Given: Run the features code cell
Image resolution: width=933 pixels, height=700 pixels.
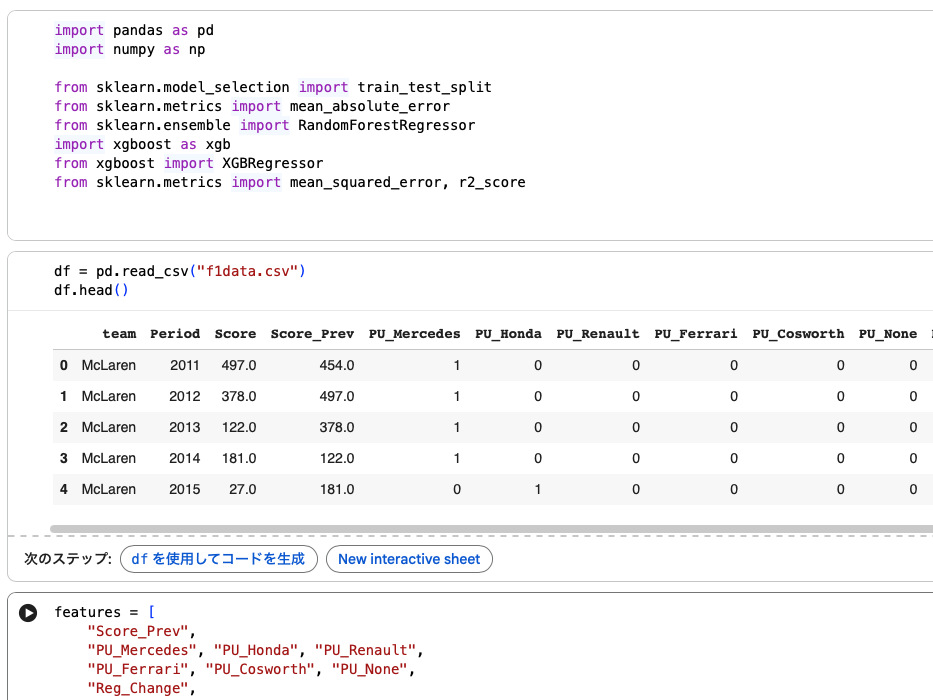Looking at the screenshot, I should [x=28, y=613].
